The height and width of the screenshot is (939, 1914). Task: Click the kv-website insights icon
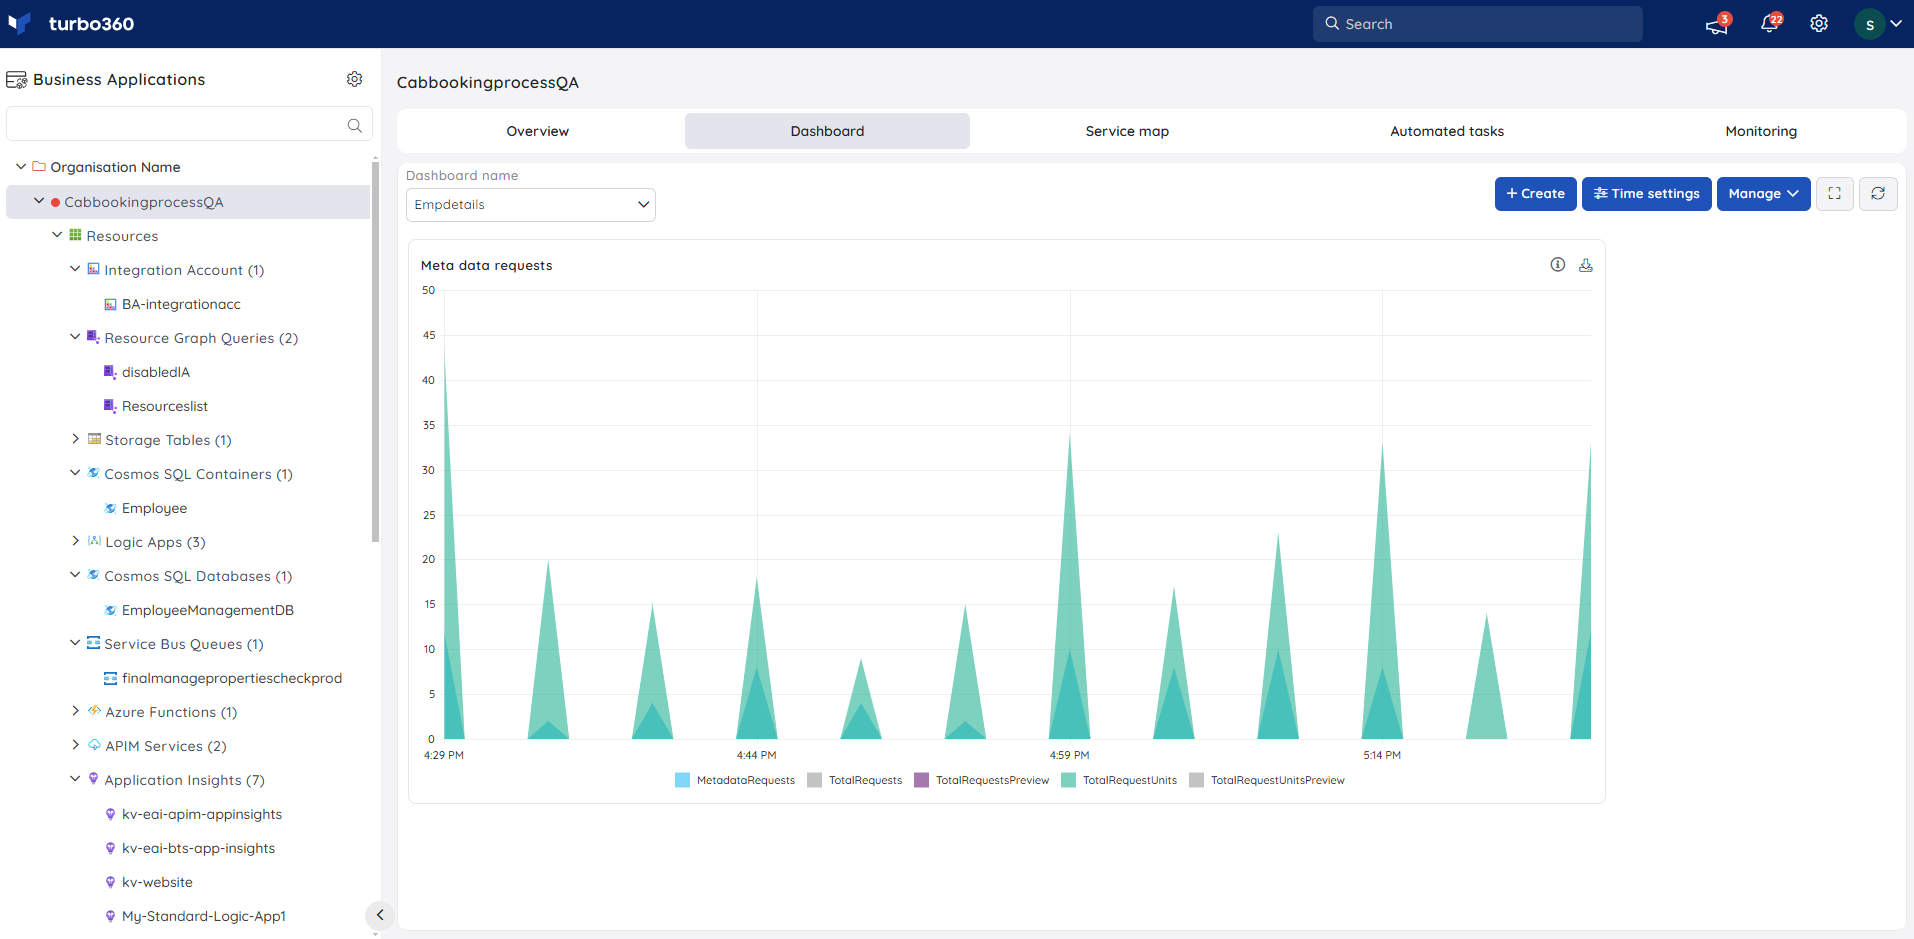[111, 882]
